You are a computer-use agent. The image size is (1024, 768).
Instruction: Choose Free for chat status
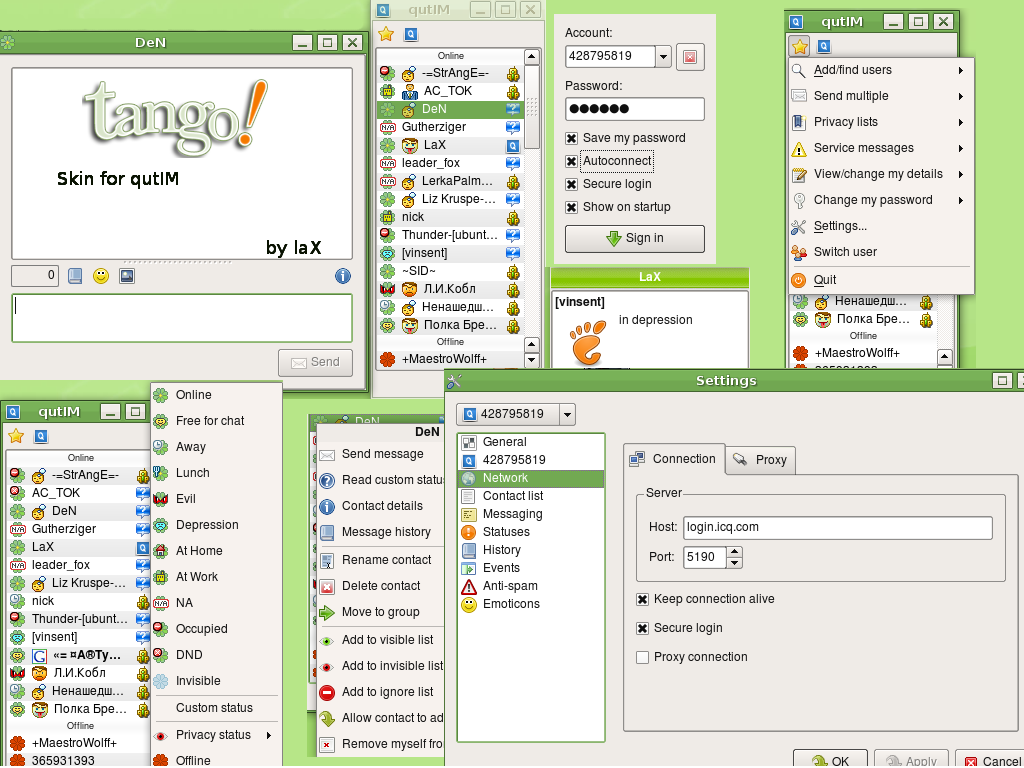(x=210, y=421)
